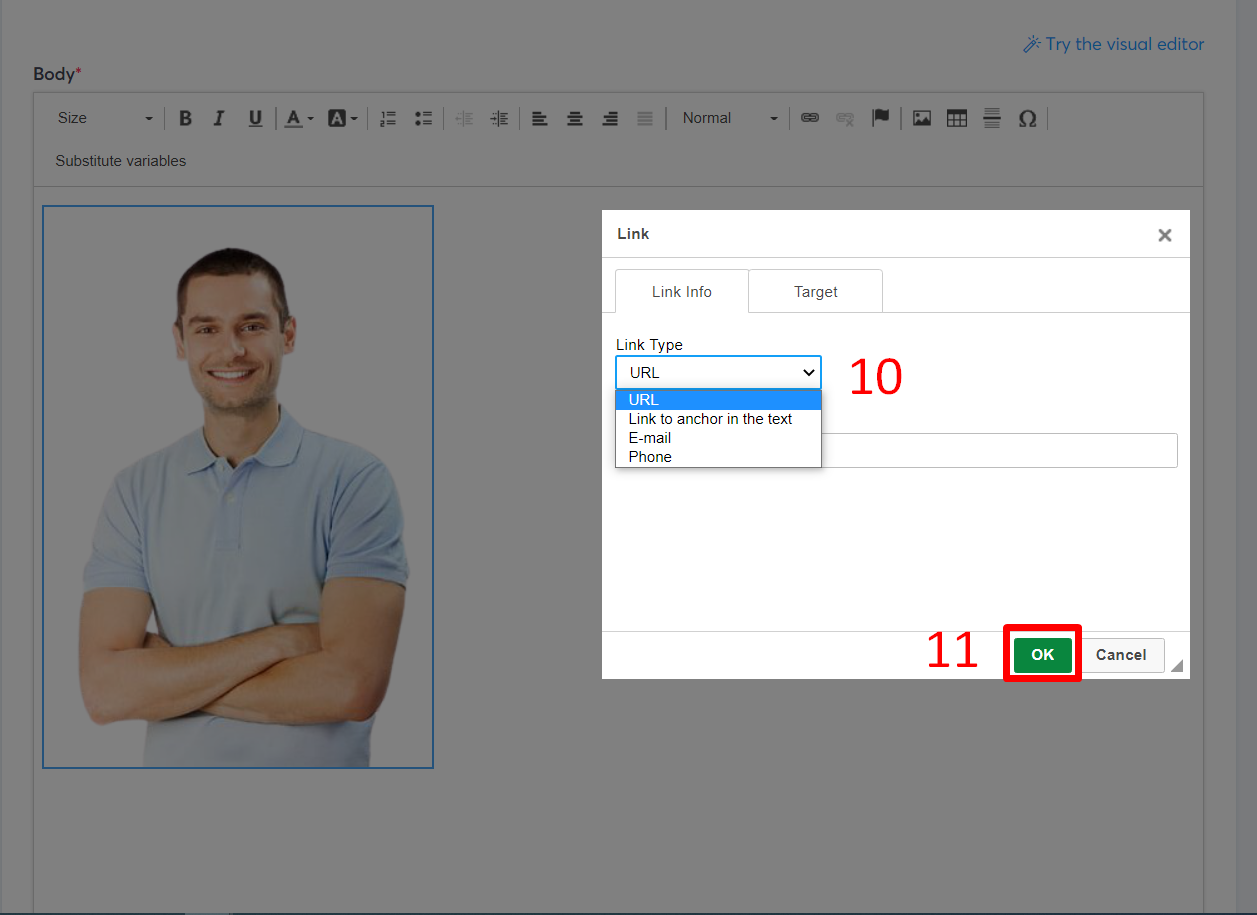Select E-mail from the Link Type options
The height and width of the screenshot is (915, 1257).
point(650,437)
